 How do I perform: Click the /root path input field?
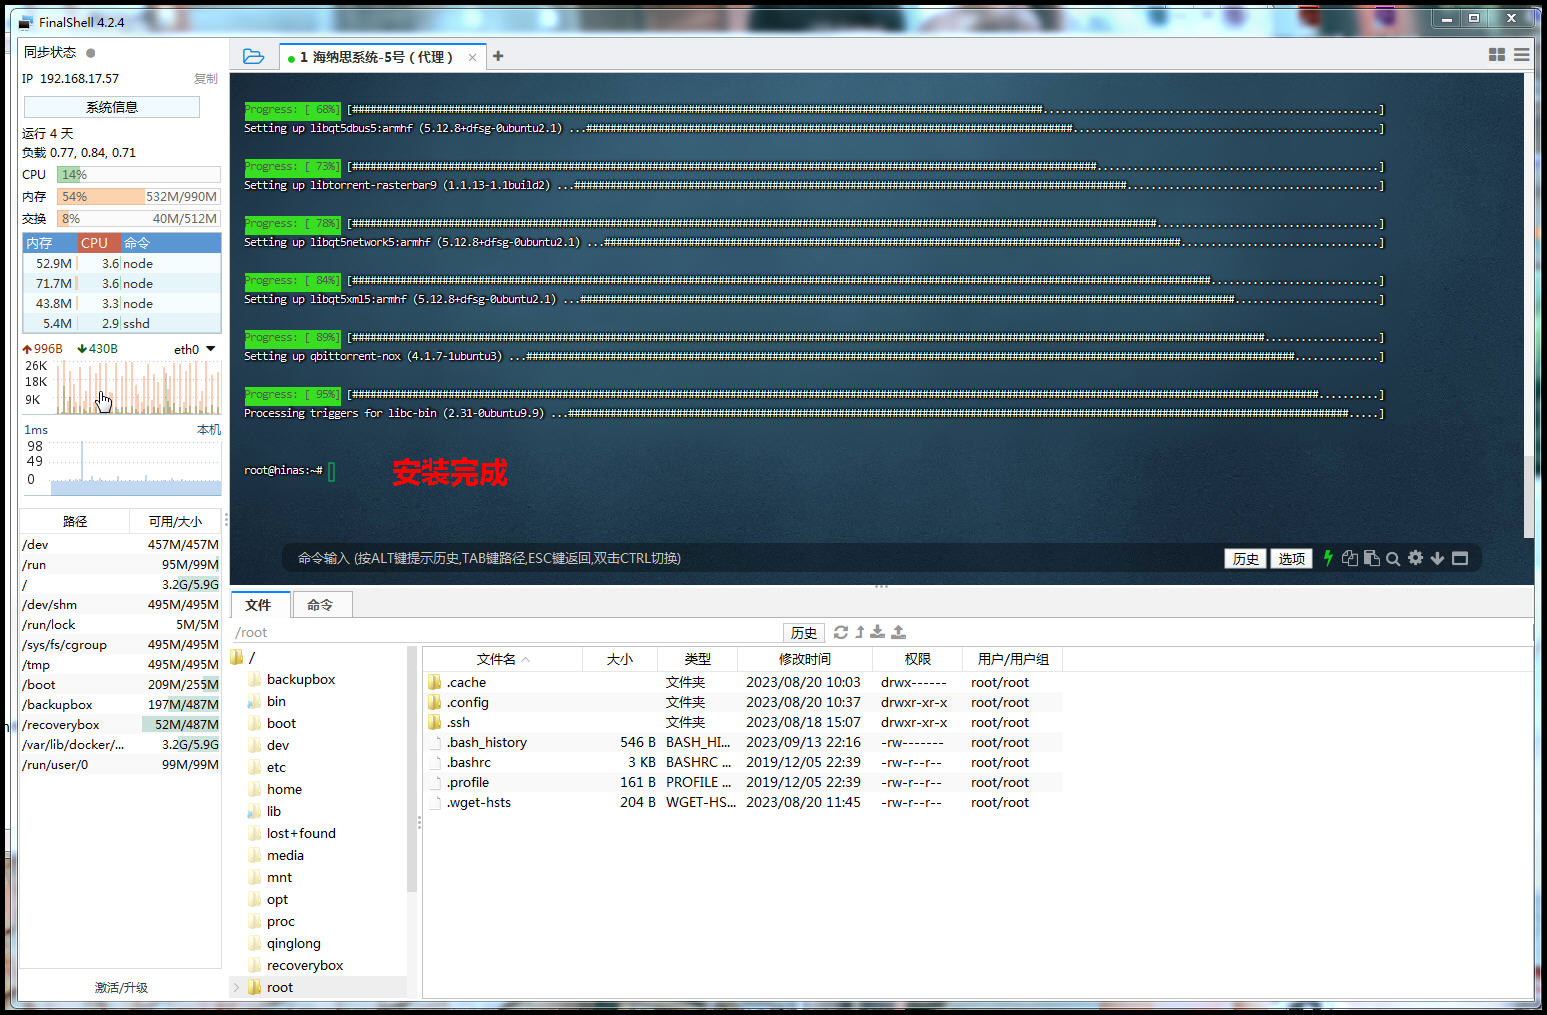pos(505,632)
